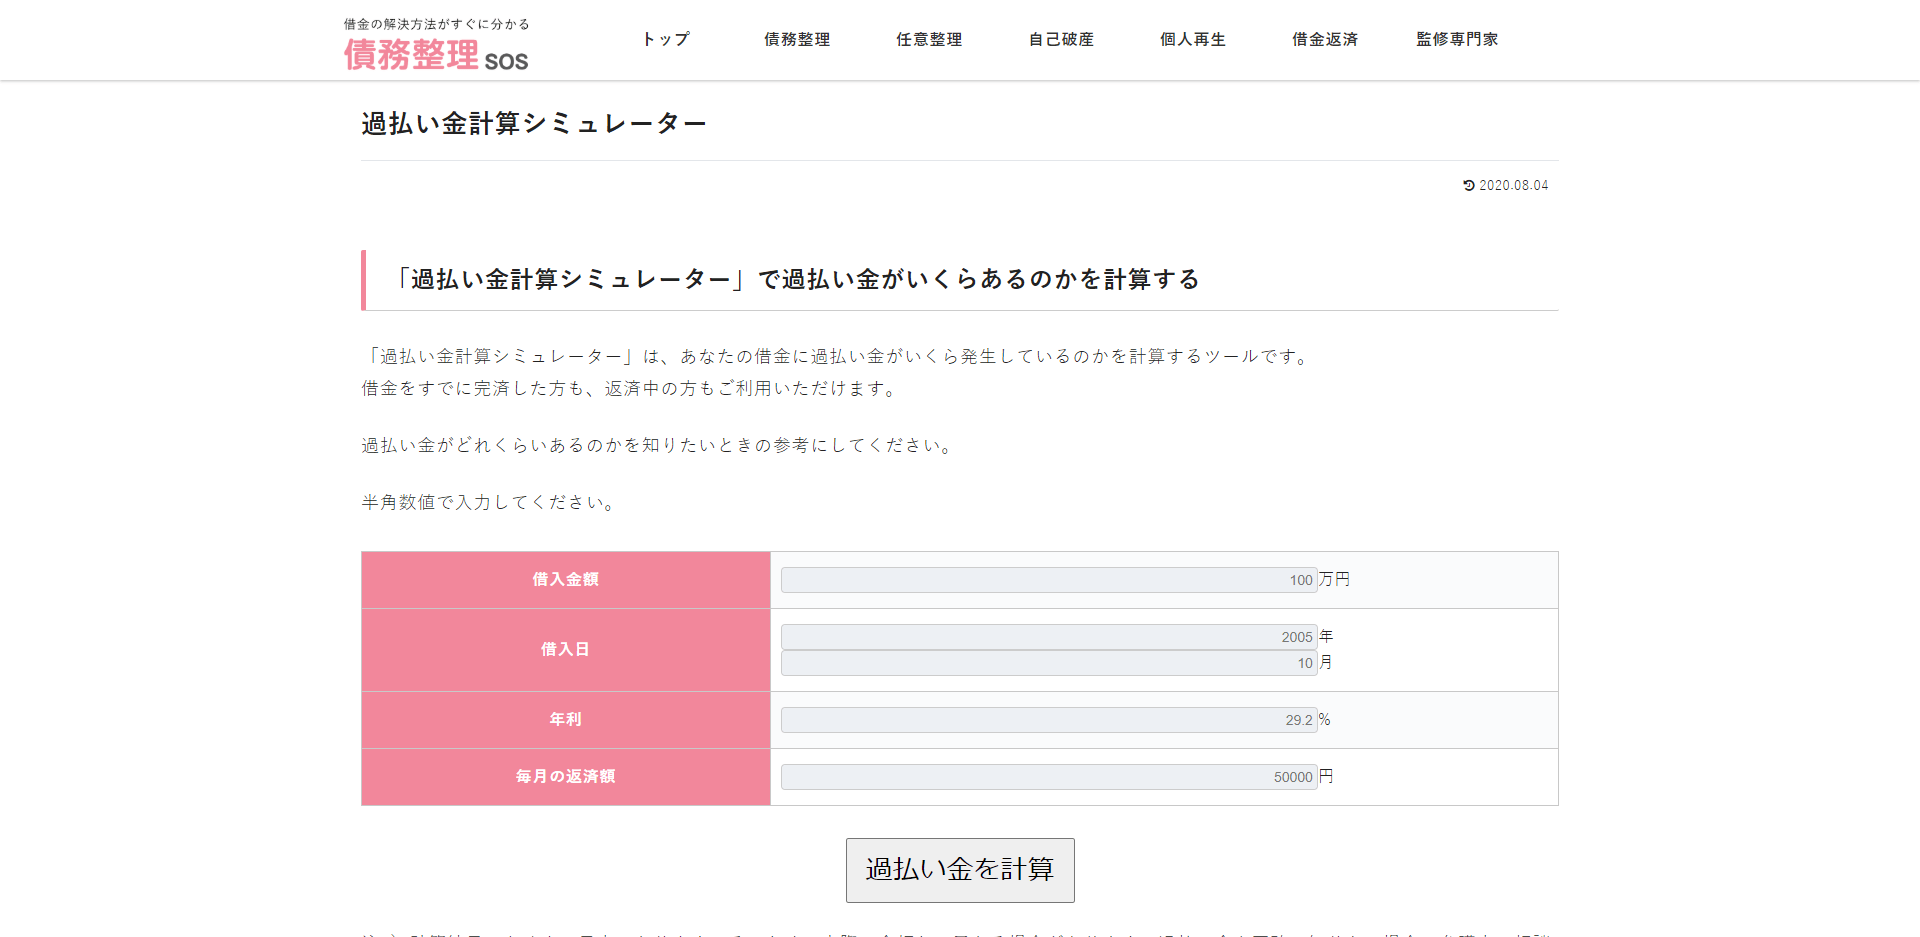
Task: Click the 借入金額 pink label cell
Action: 565,580
